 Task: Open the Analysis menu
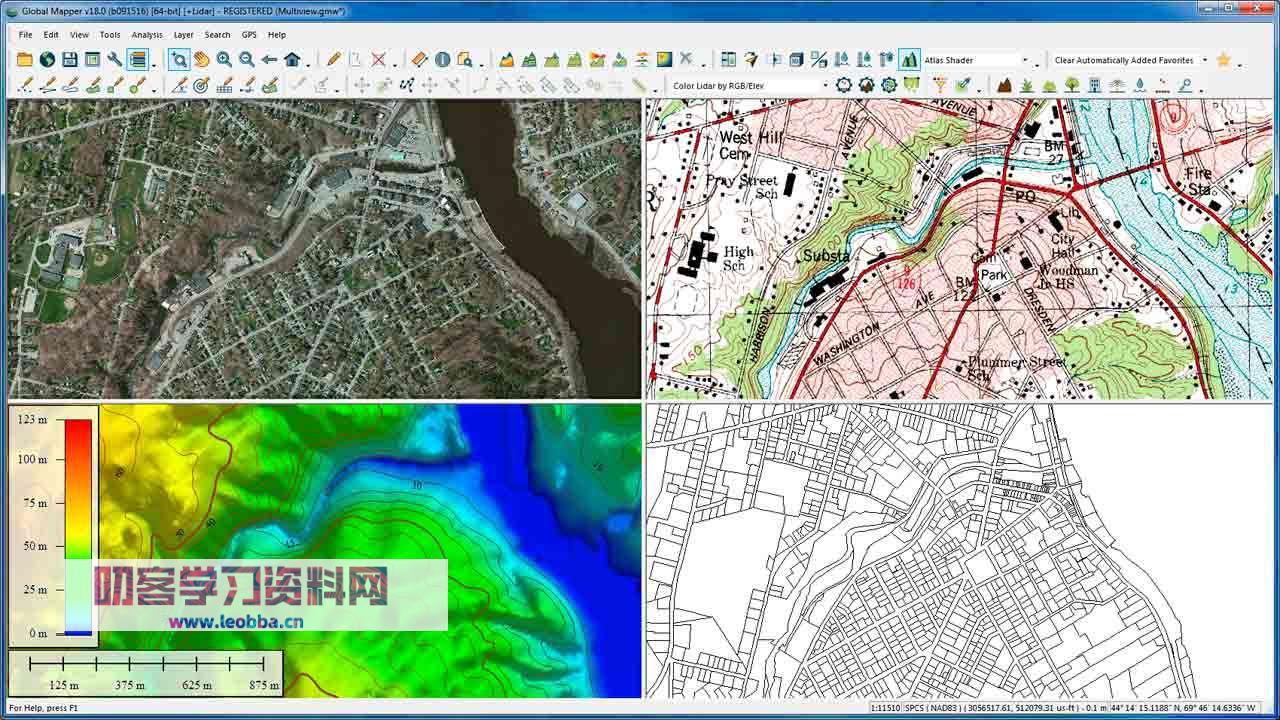point(146,34)
